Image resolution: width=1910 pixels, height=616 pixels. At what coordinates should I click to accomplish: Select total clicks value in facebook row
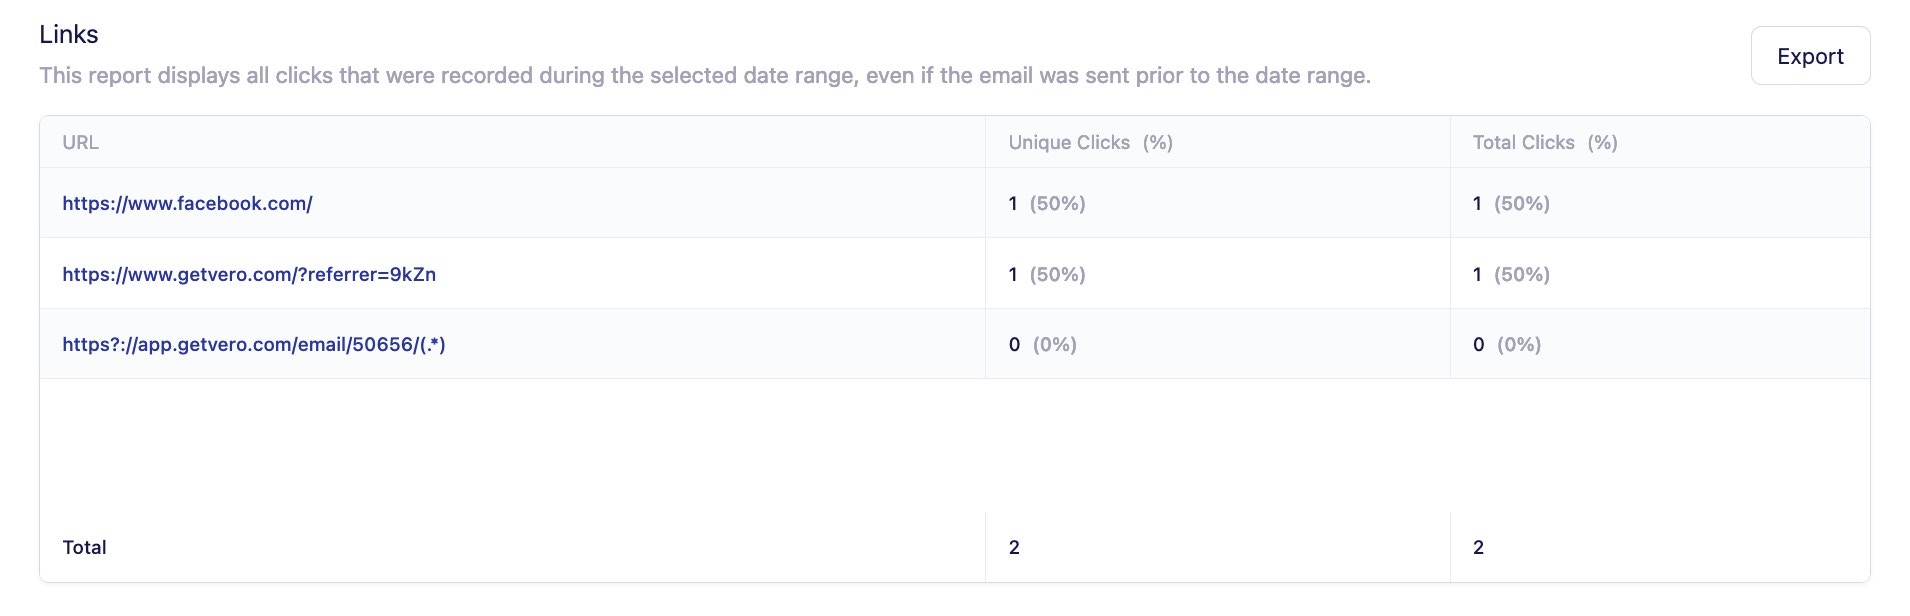tap(1477, 203)
